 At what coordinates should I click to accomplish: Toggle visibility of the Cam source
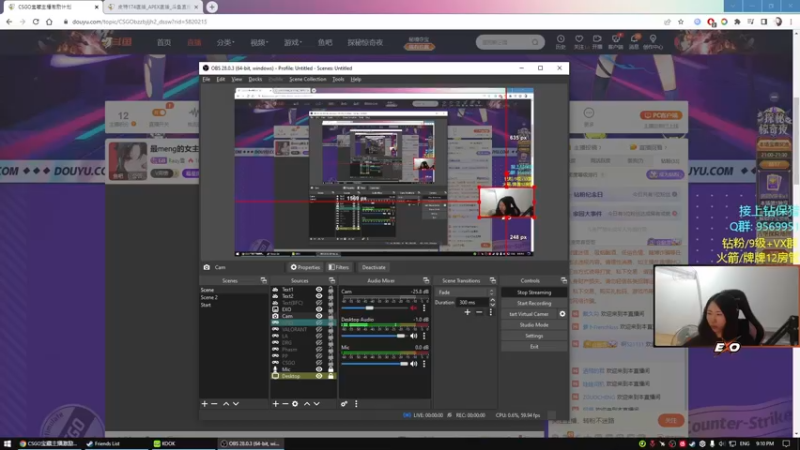(319, 316)
